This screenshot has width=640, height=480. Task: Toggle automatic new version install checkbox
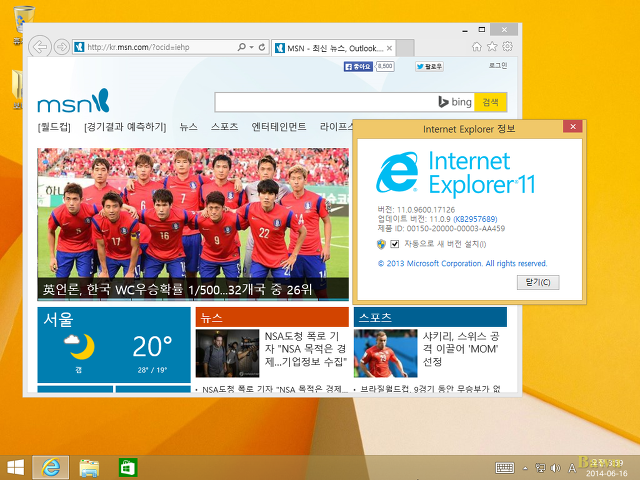coord(394,244)
